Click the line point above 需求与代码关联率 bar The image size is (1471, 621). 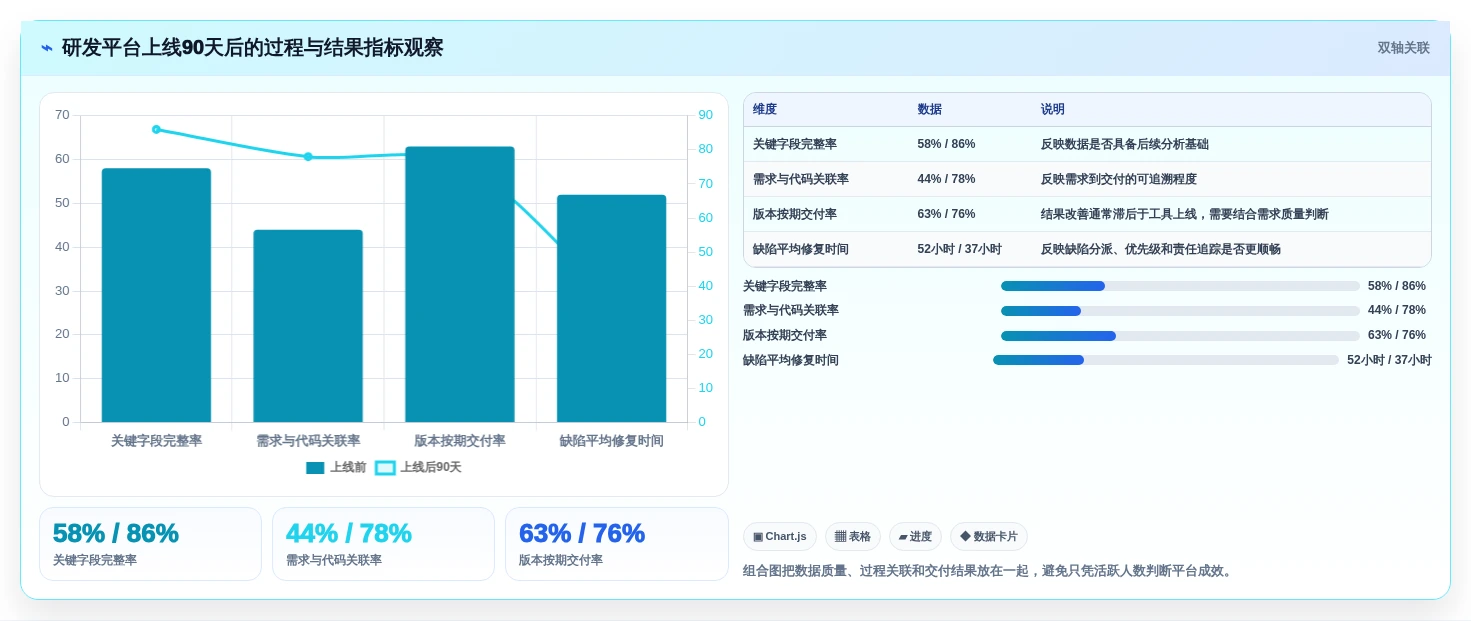308,157
